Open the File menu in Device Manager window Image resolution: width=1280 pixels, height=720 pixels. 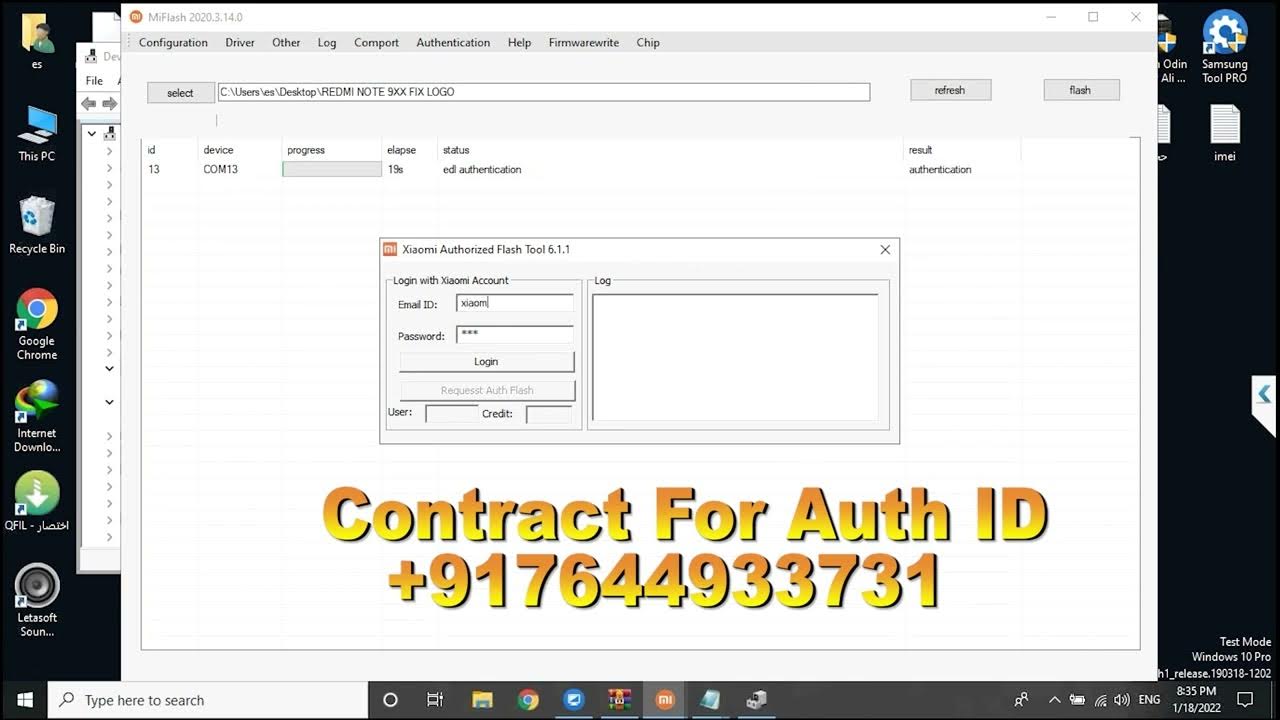click(94, 81)
